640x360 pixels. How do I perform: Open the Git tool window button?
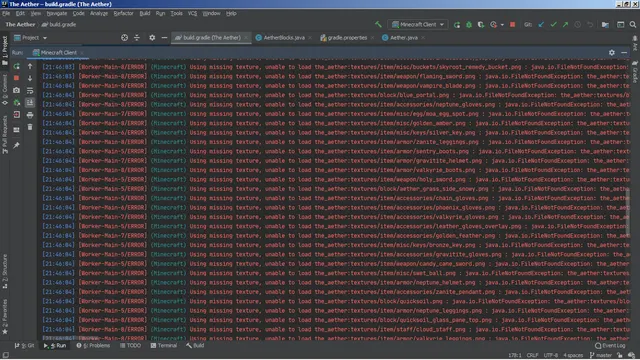(24, 346)
